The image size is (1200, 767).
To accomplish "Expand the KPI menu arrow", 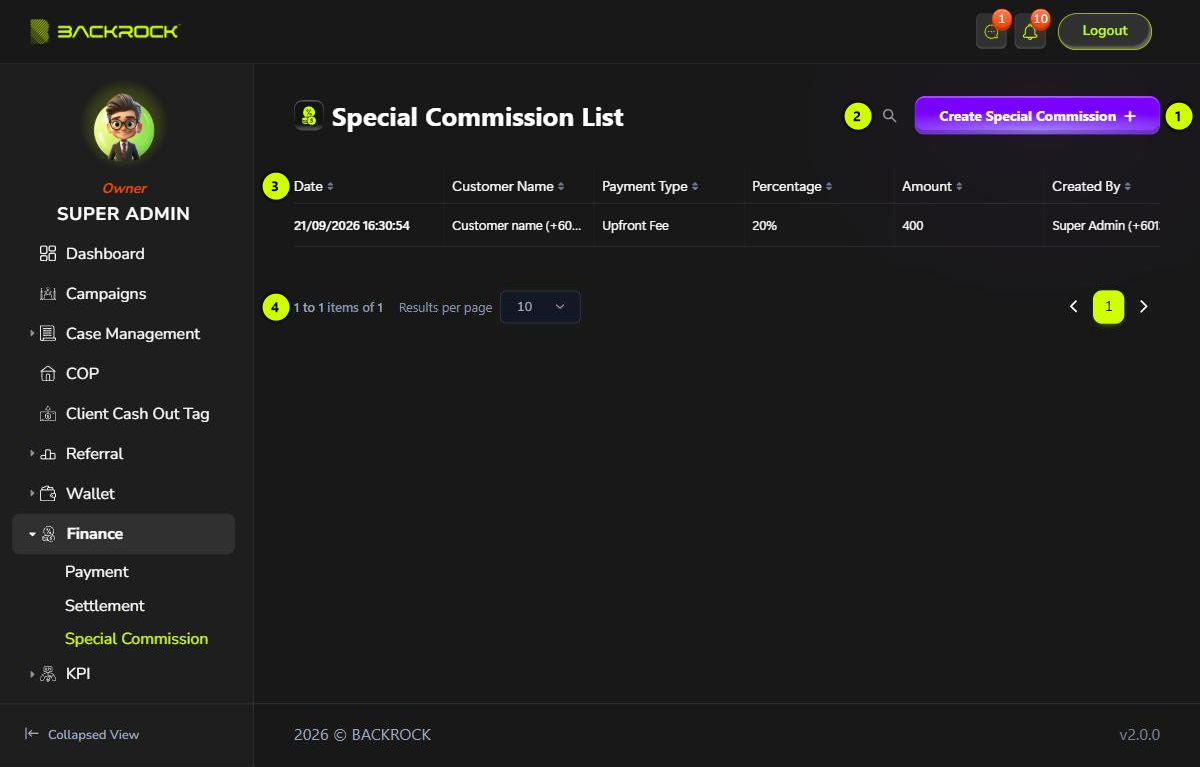I will tap(32, 674).
